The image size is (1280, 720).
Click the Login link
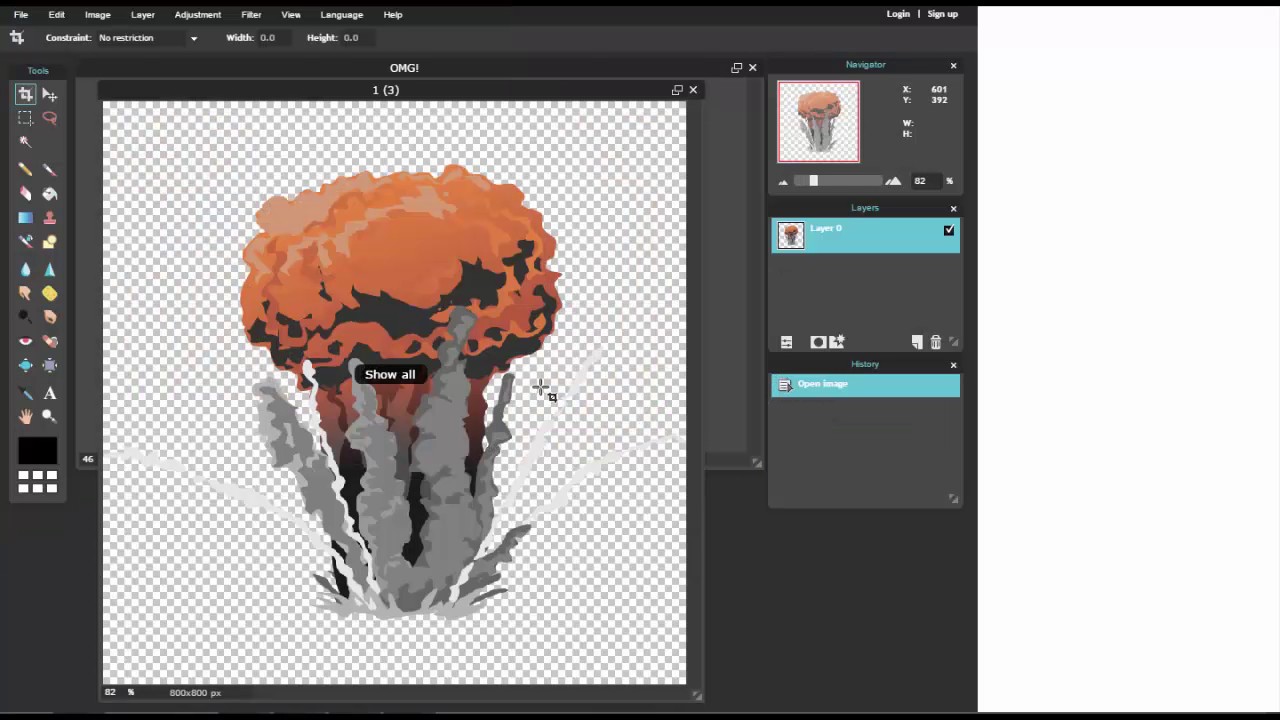coord(898,14)
